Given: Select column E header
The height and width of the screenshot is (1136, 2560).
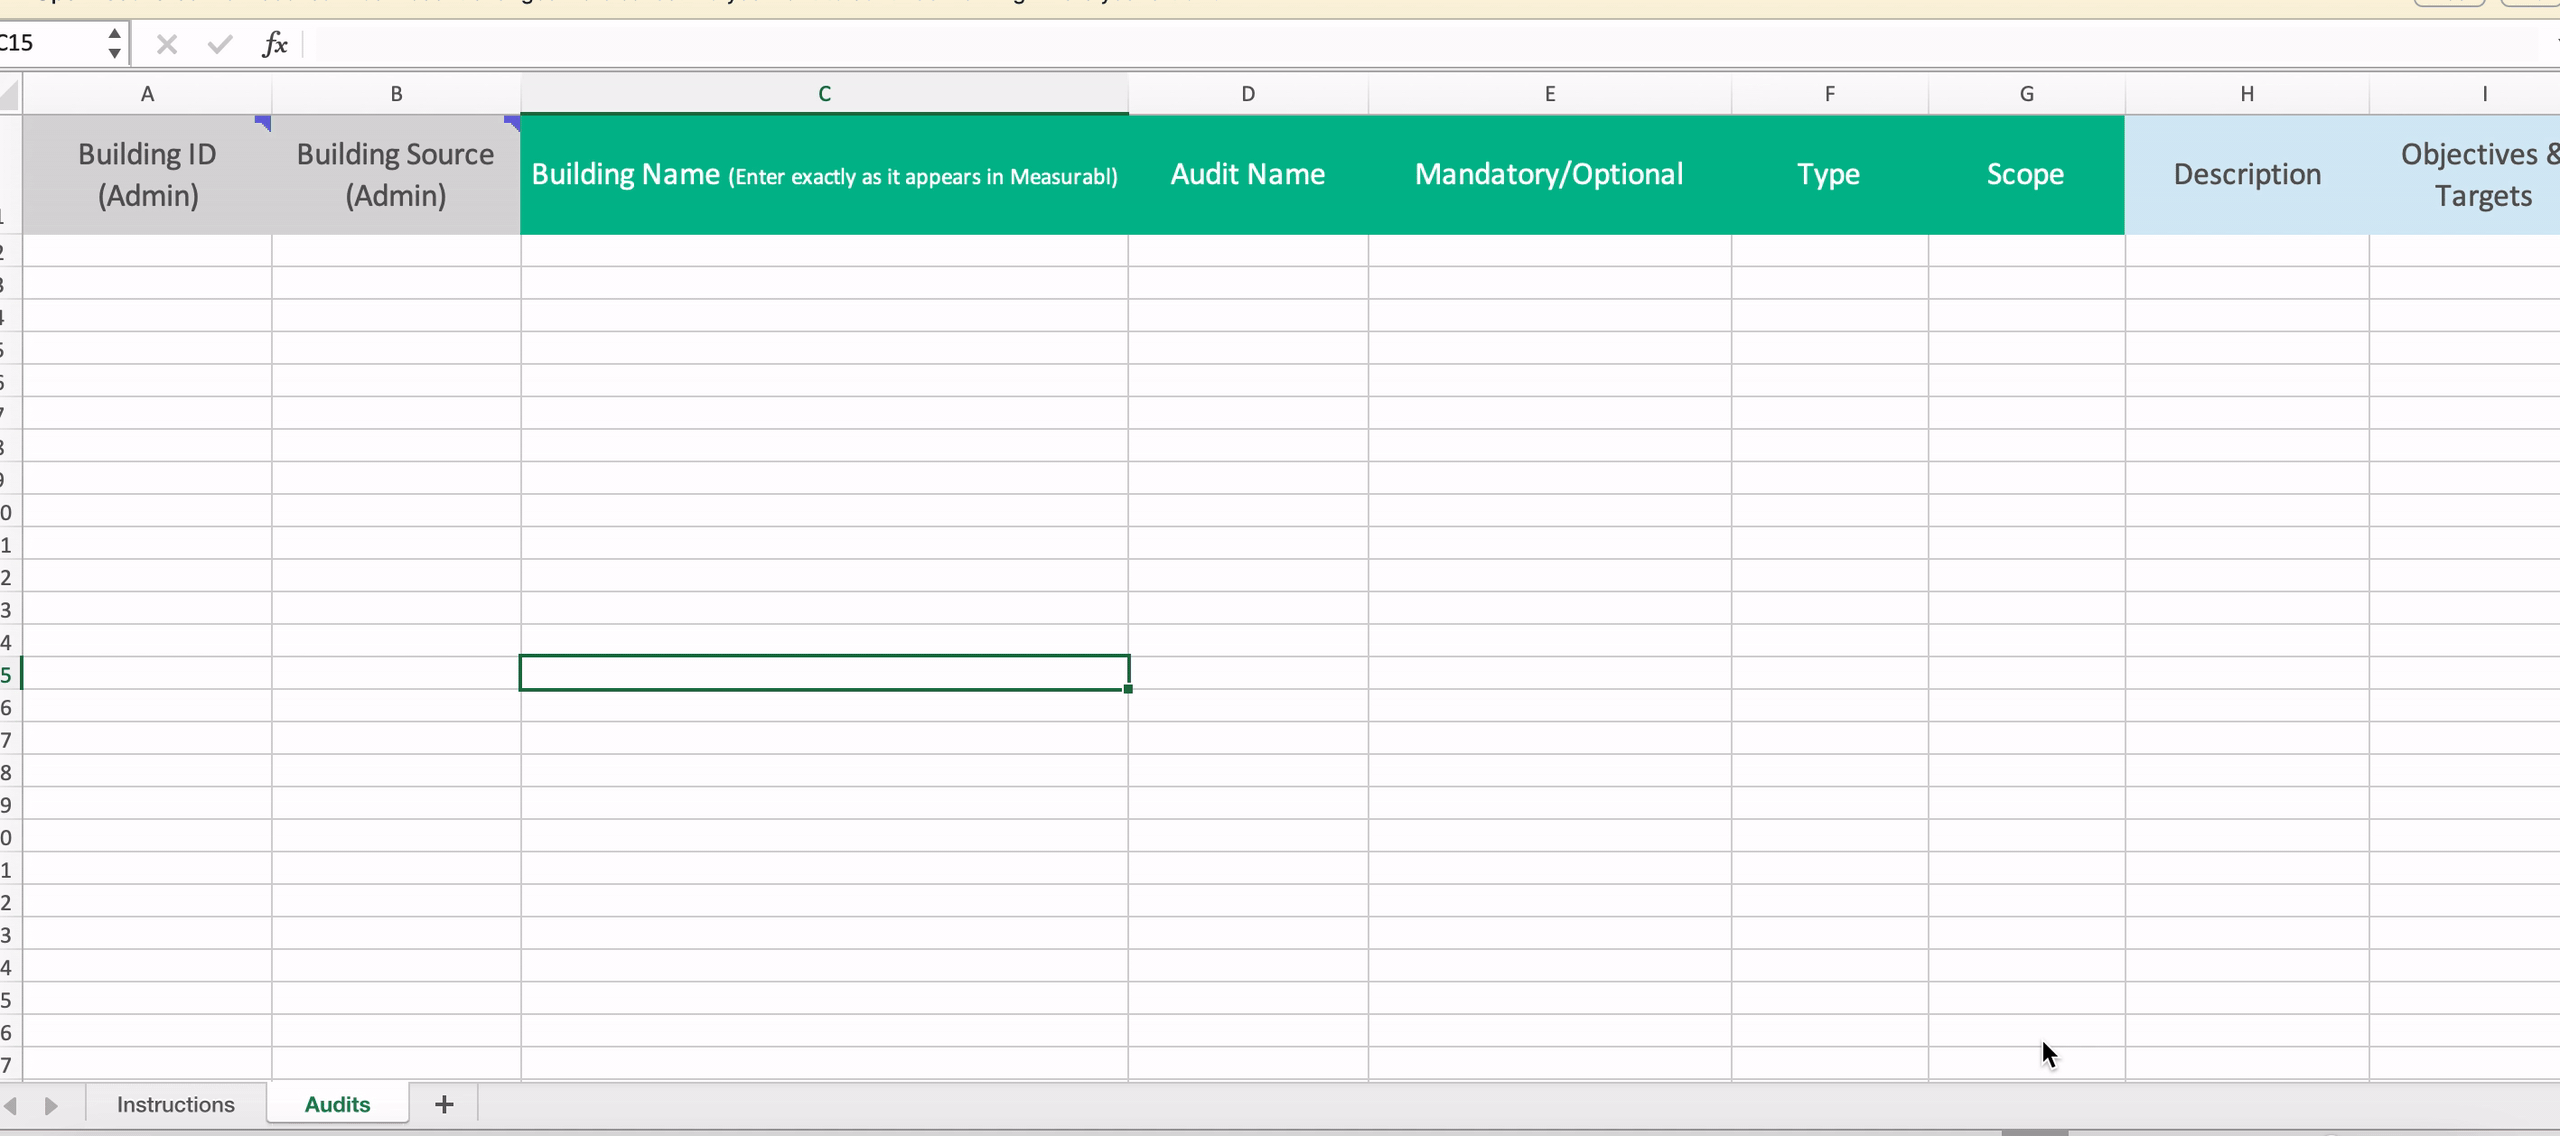Looking at the screenshot, I should click(x=1550, y=94).
